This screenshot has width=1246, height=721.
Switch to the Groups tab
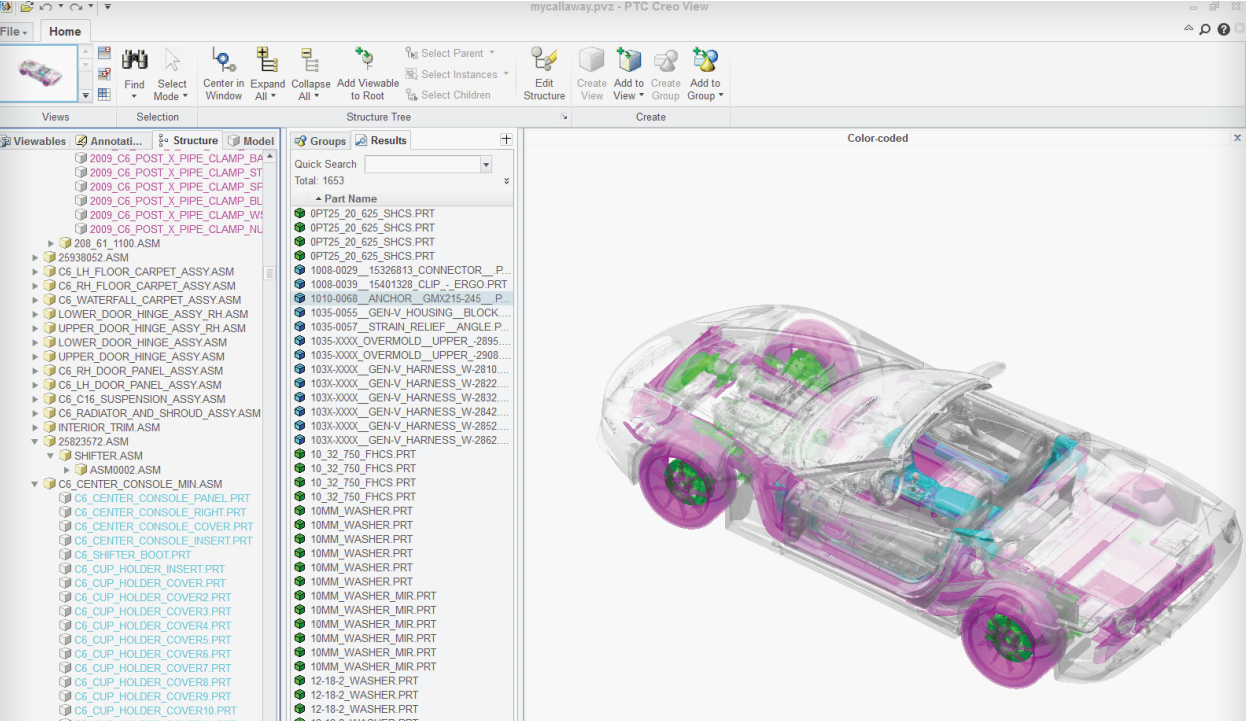320,141
